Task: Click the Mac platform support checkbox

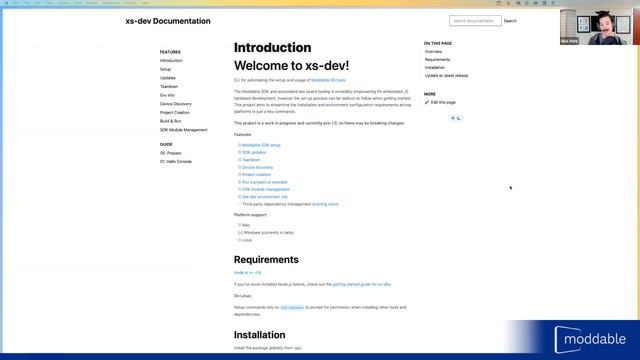Action: [240, 225]
